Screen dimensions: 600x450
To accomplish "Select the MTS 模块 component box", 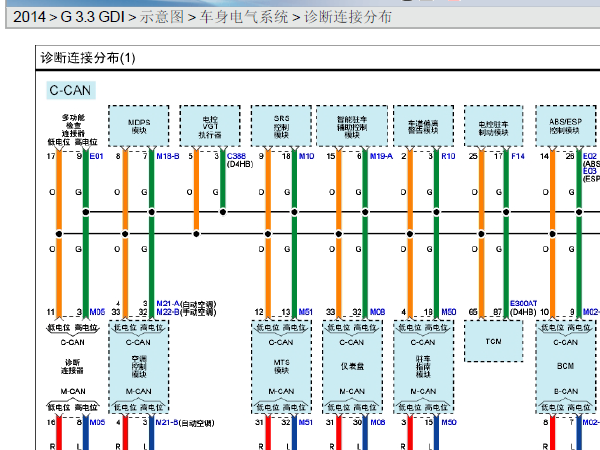I will click(281, 367).
